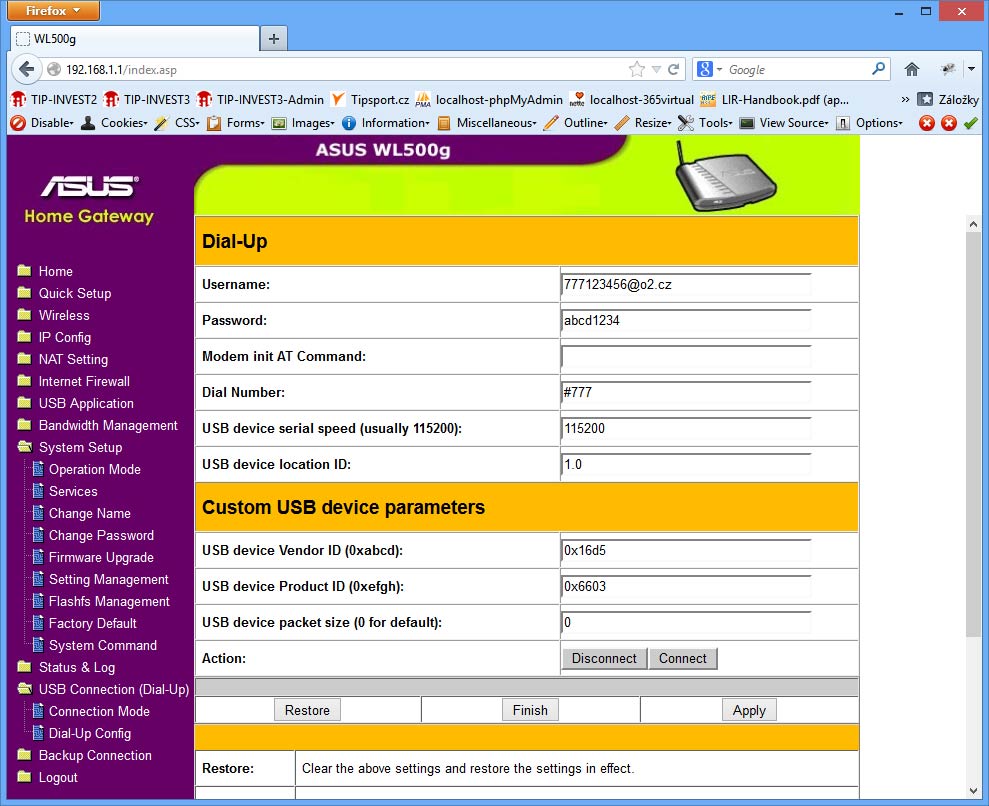Image resolution: width=989 pixels, height=806 pixels.
Task: Open Information menu in developer toolbar
Action: click(386, 123)
